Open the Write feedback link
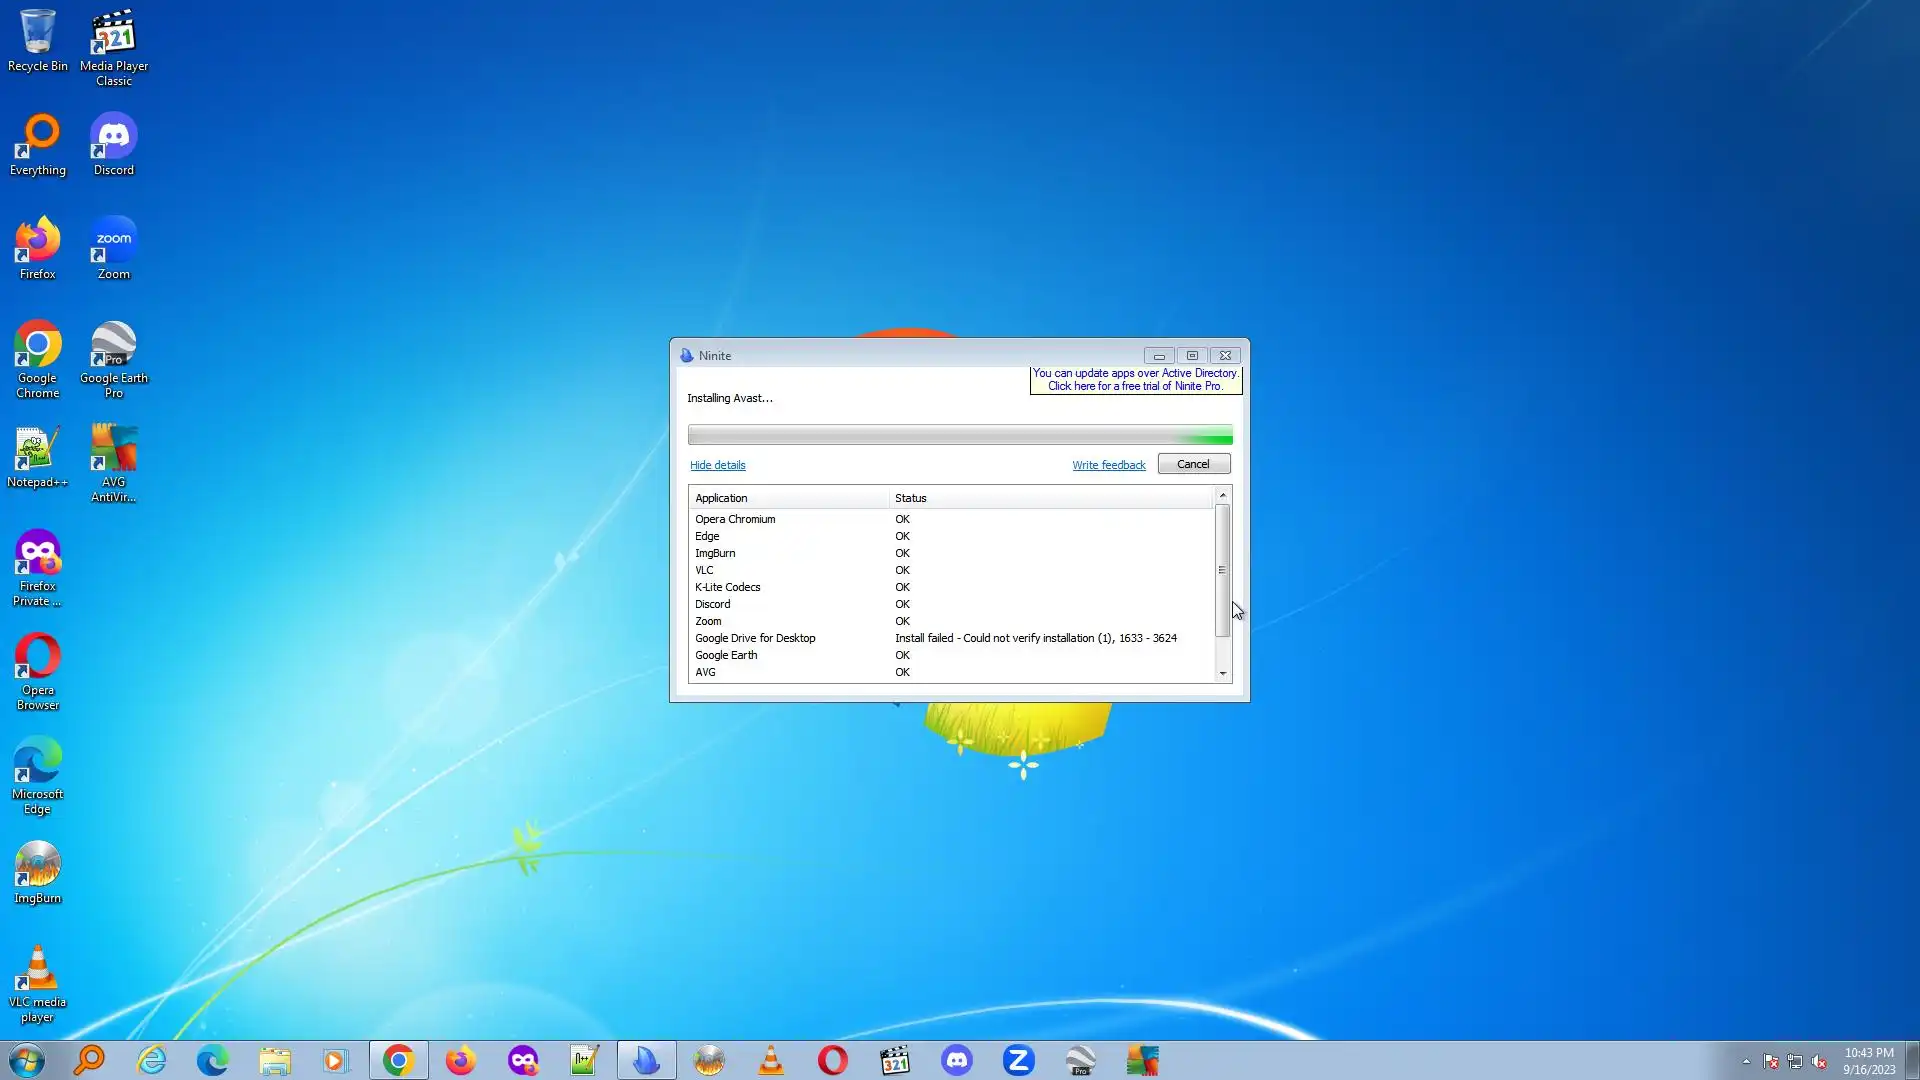The image size is (1920, 1080). tap(1108, 465)
